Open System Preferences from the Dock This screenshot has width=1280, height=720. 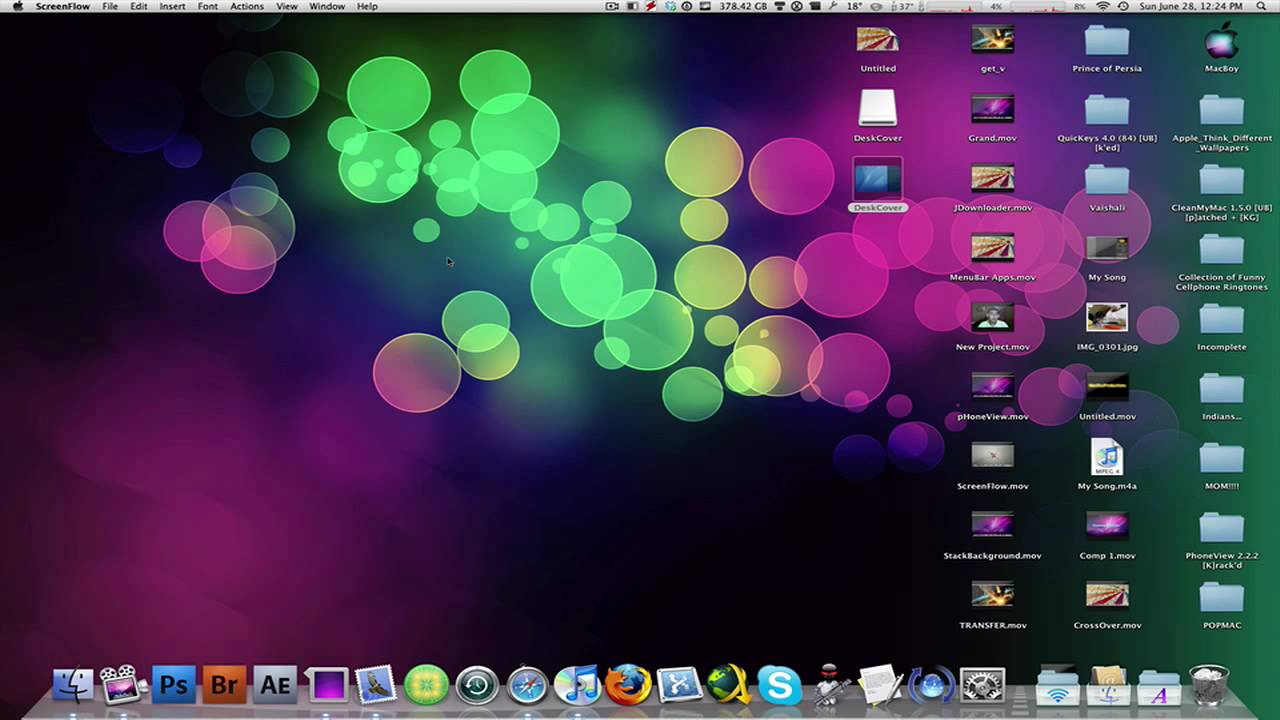click(980, 685)
